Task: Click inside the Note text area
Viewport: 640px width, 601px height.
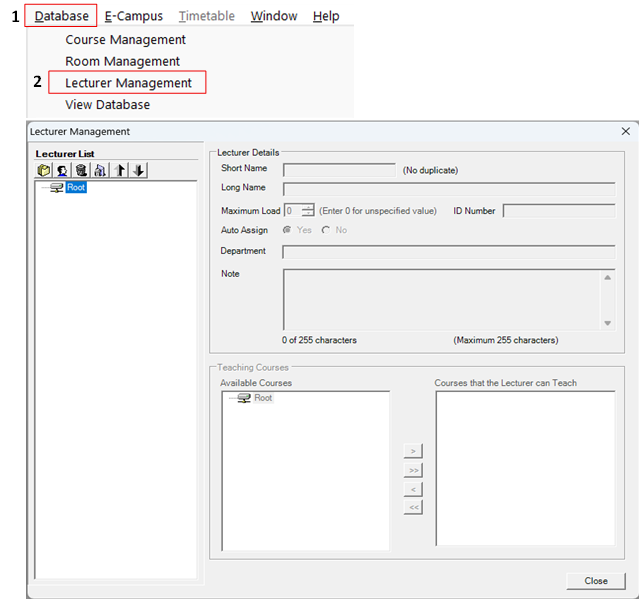Action: 442,299
